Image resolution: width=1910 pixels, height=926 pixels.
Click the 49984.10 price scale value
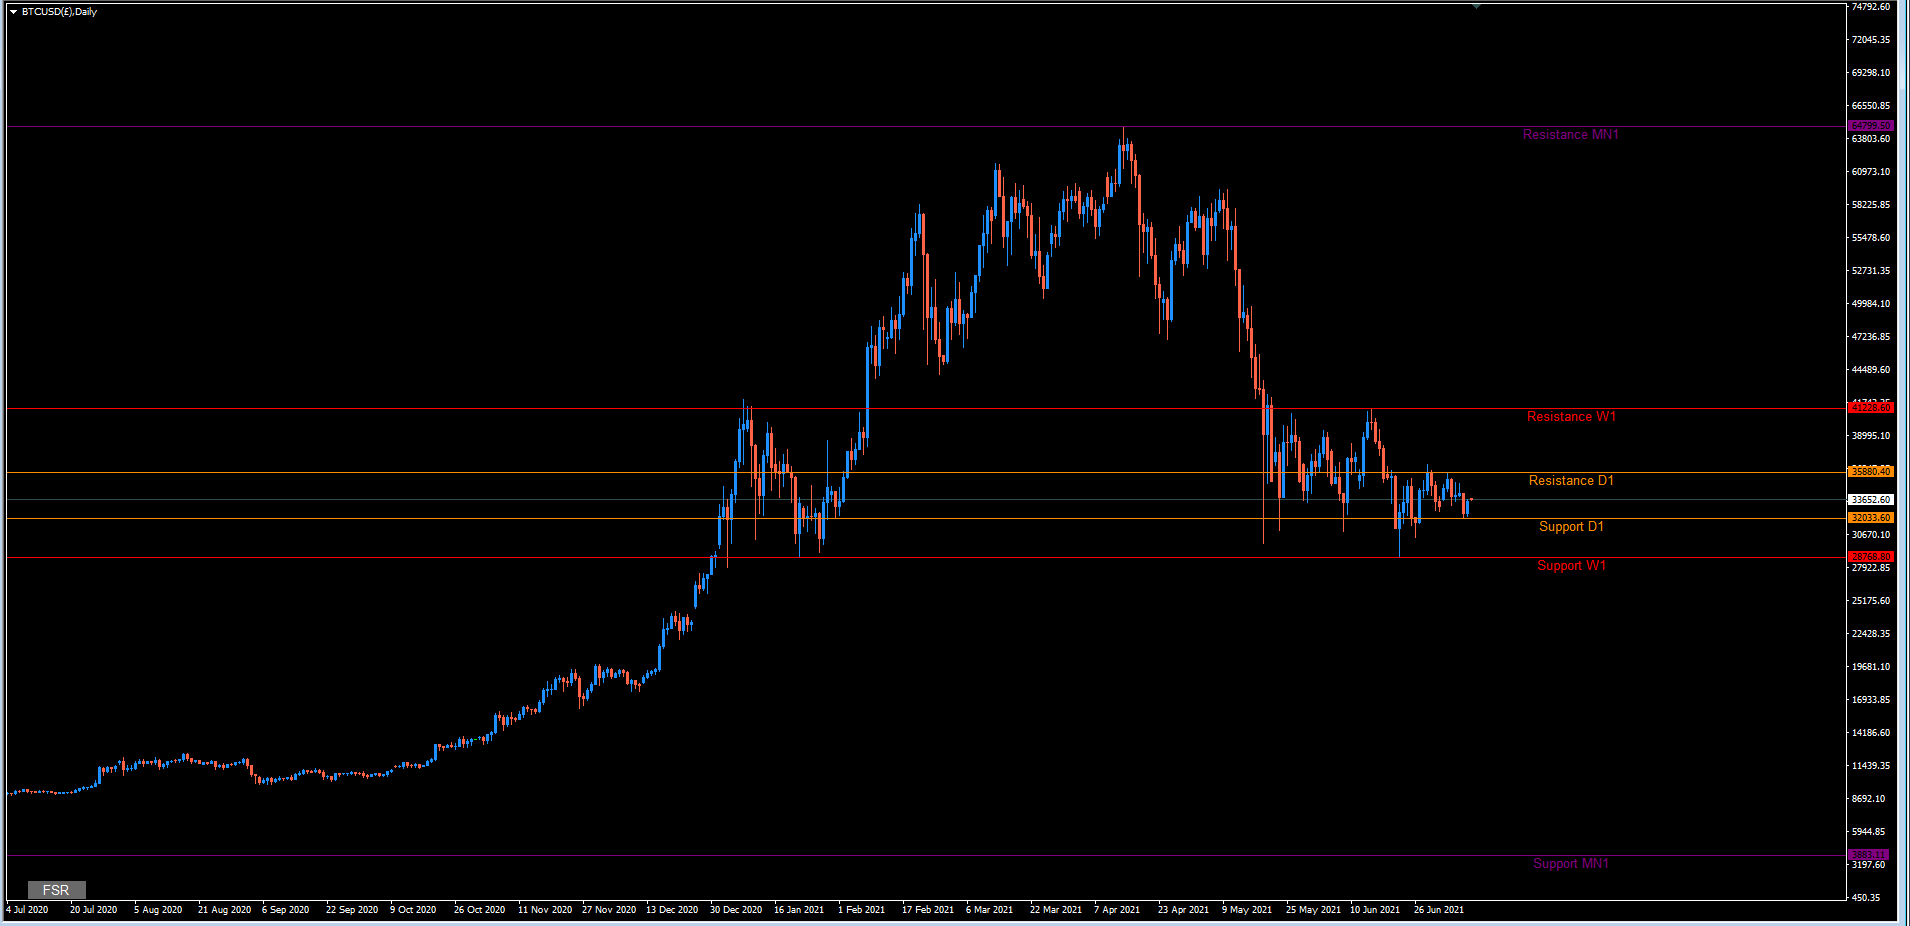click(x=1871, y=304)
